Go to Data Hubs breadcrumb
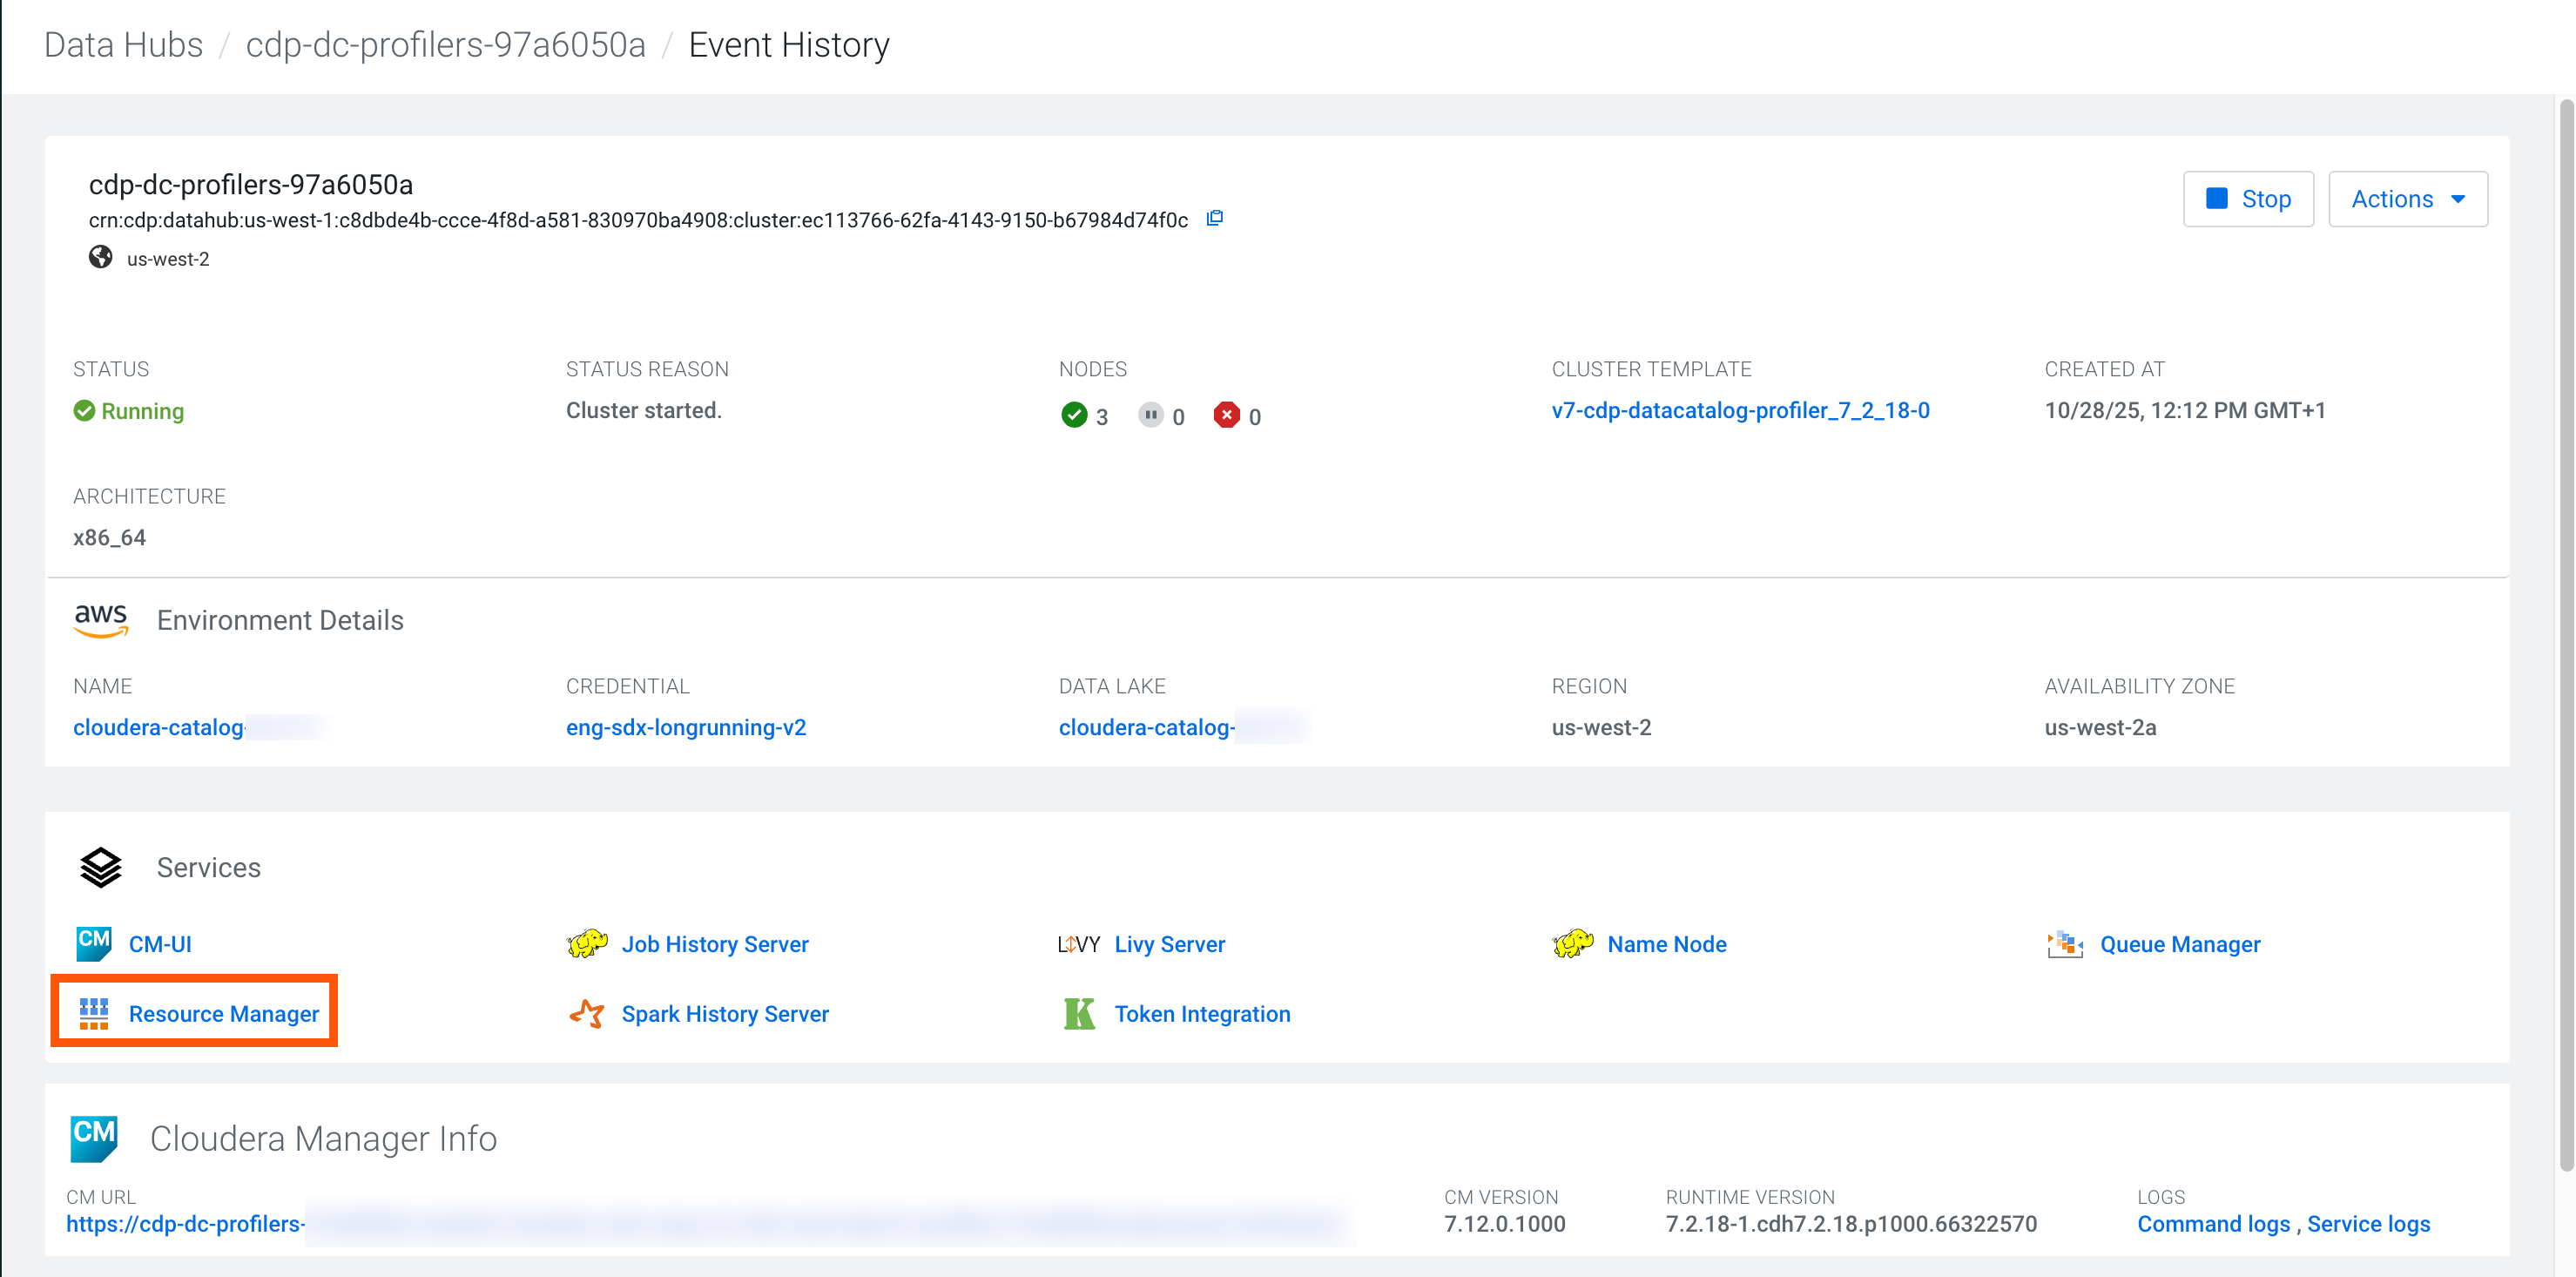Viewport: 2576px width, 1277px height. (x=123, y=45)
